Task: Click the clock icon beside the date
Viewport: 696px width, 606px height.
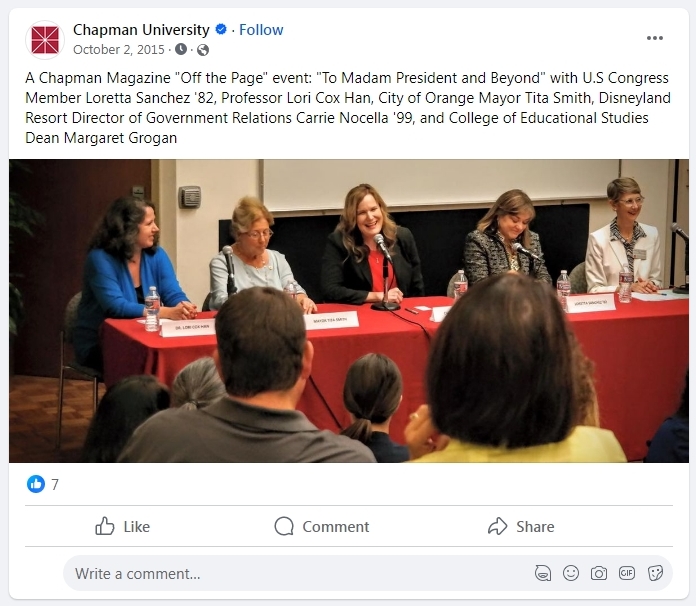Action: [x=181, y=49]
